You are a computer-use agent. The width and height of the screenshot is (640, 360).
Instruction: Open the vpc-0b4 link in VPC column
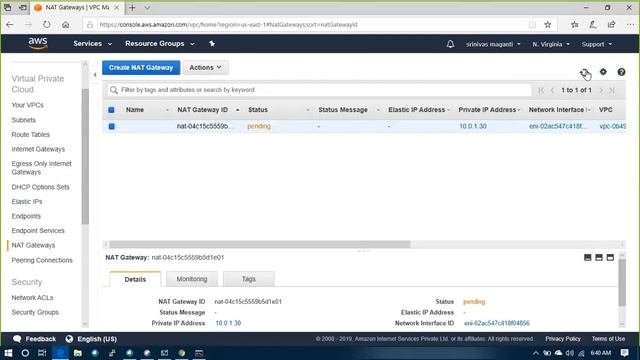[612, 127]
